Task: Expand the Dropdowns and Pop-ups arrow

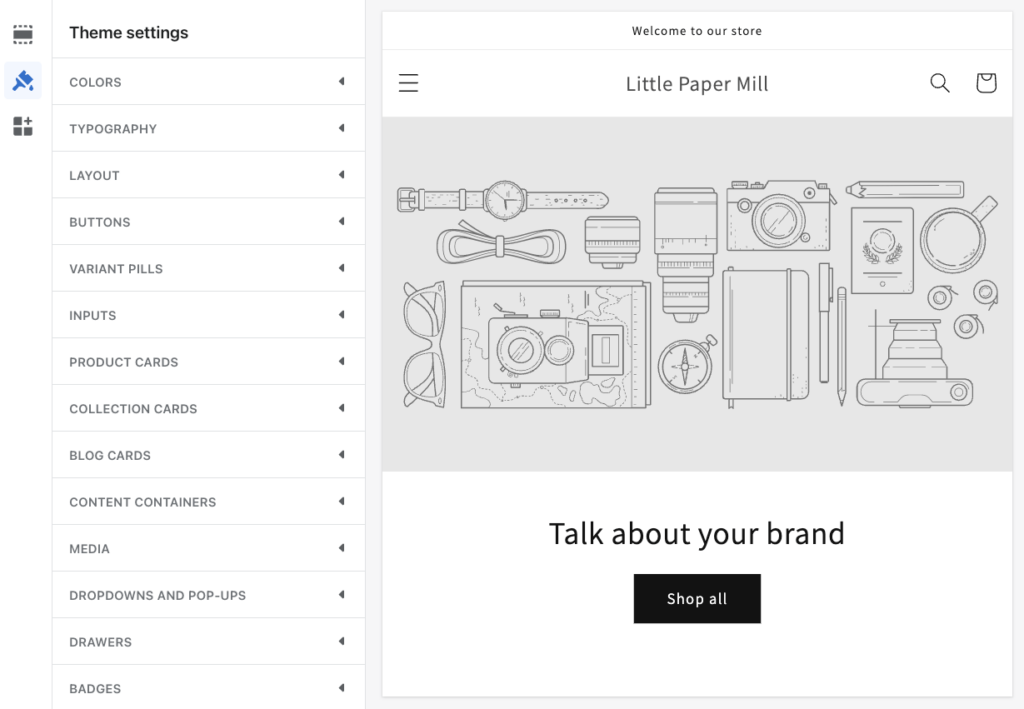Action: point(342,595)
